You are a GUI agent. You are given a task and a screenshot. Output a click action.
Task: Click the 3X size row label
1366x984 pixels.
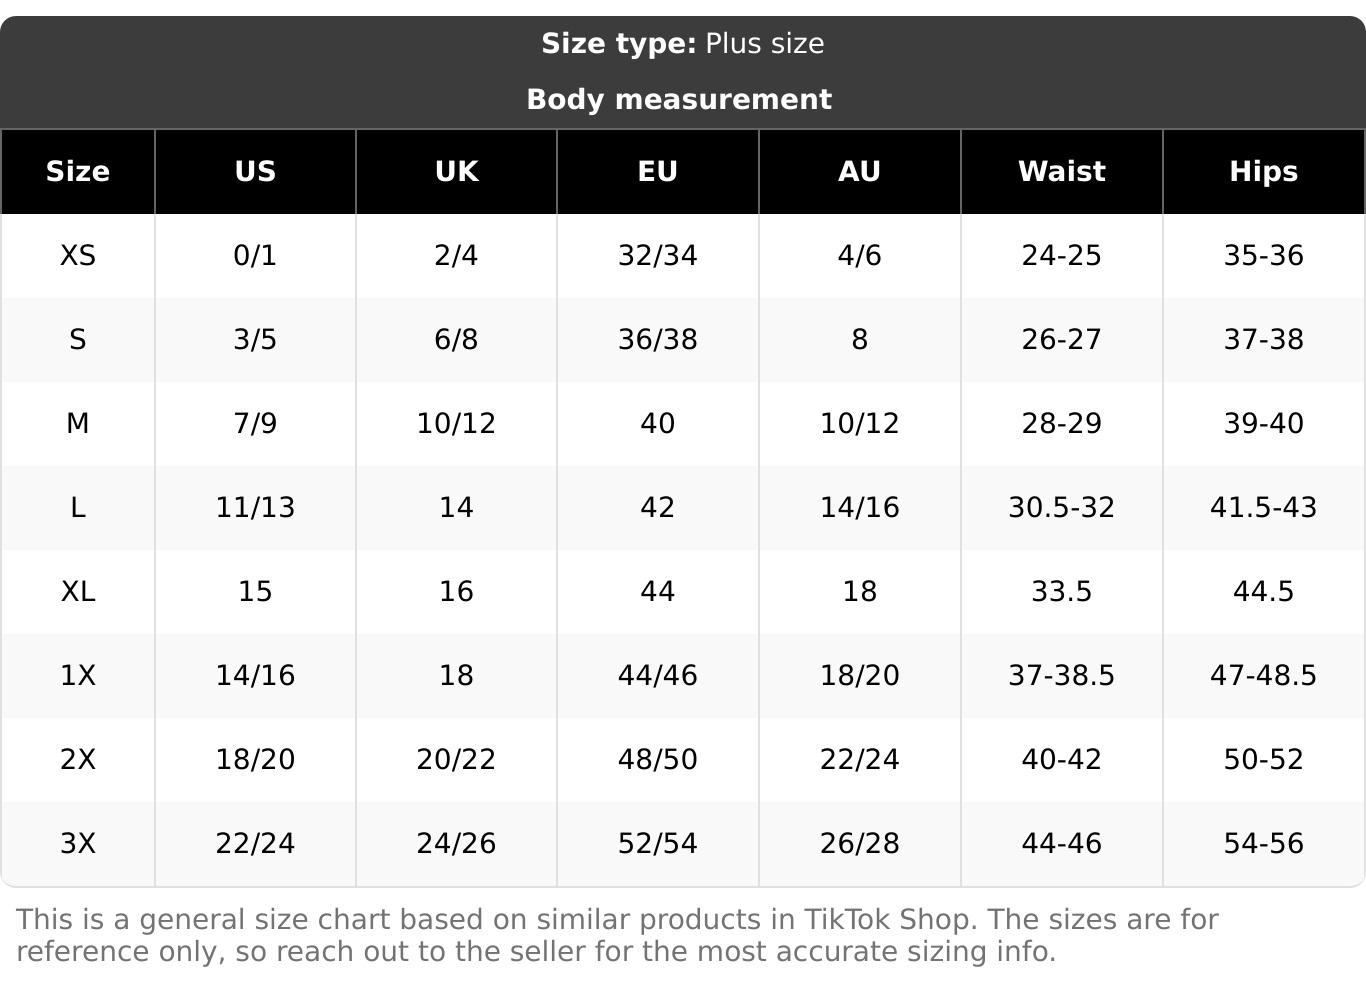pos(78,843)
